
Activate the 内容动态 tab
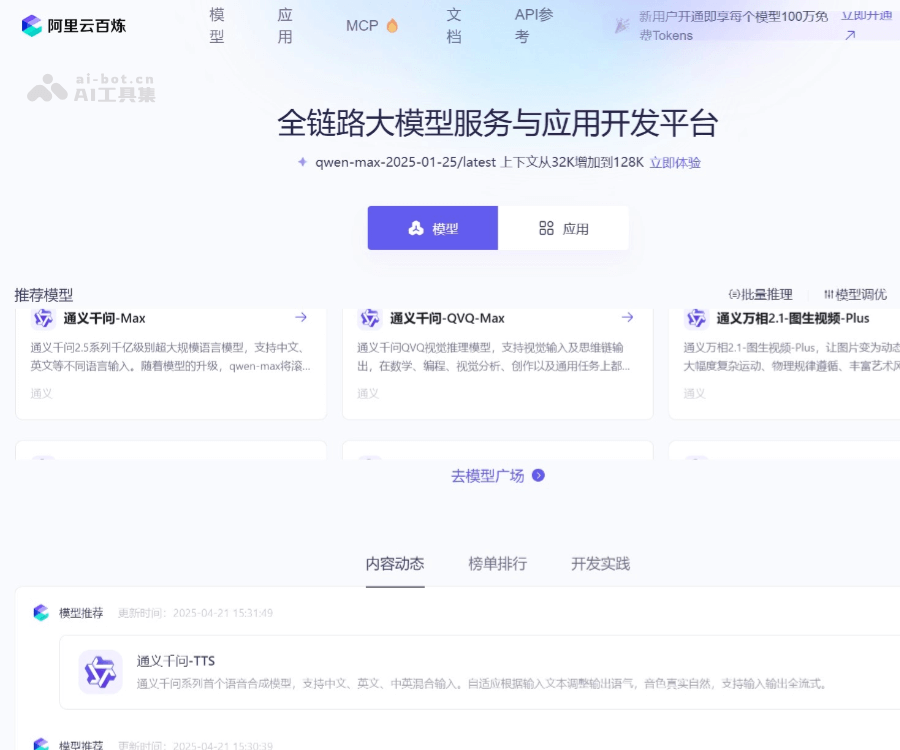tap(395, 563)
